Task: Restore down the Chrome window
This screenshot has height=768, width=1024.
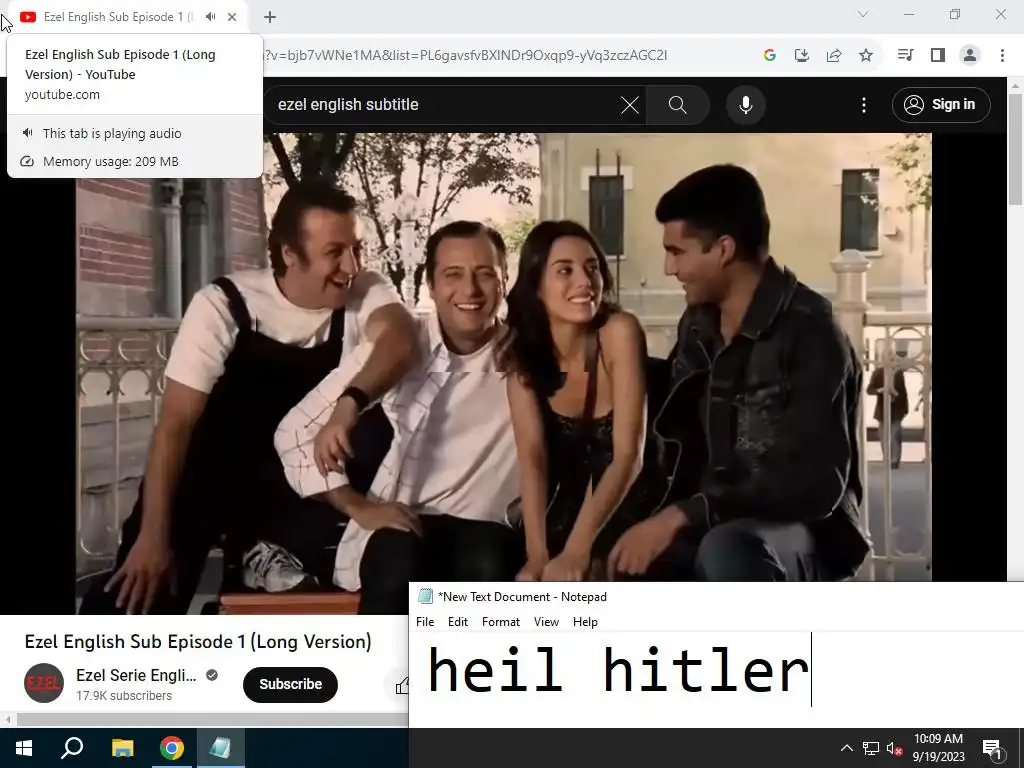Action: (x=955, y=14)
